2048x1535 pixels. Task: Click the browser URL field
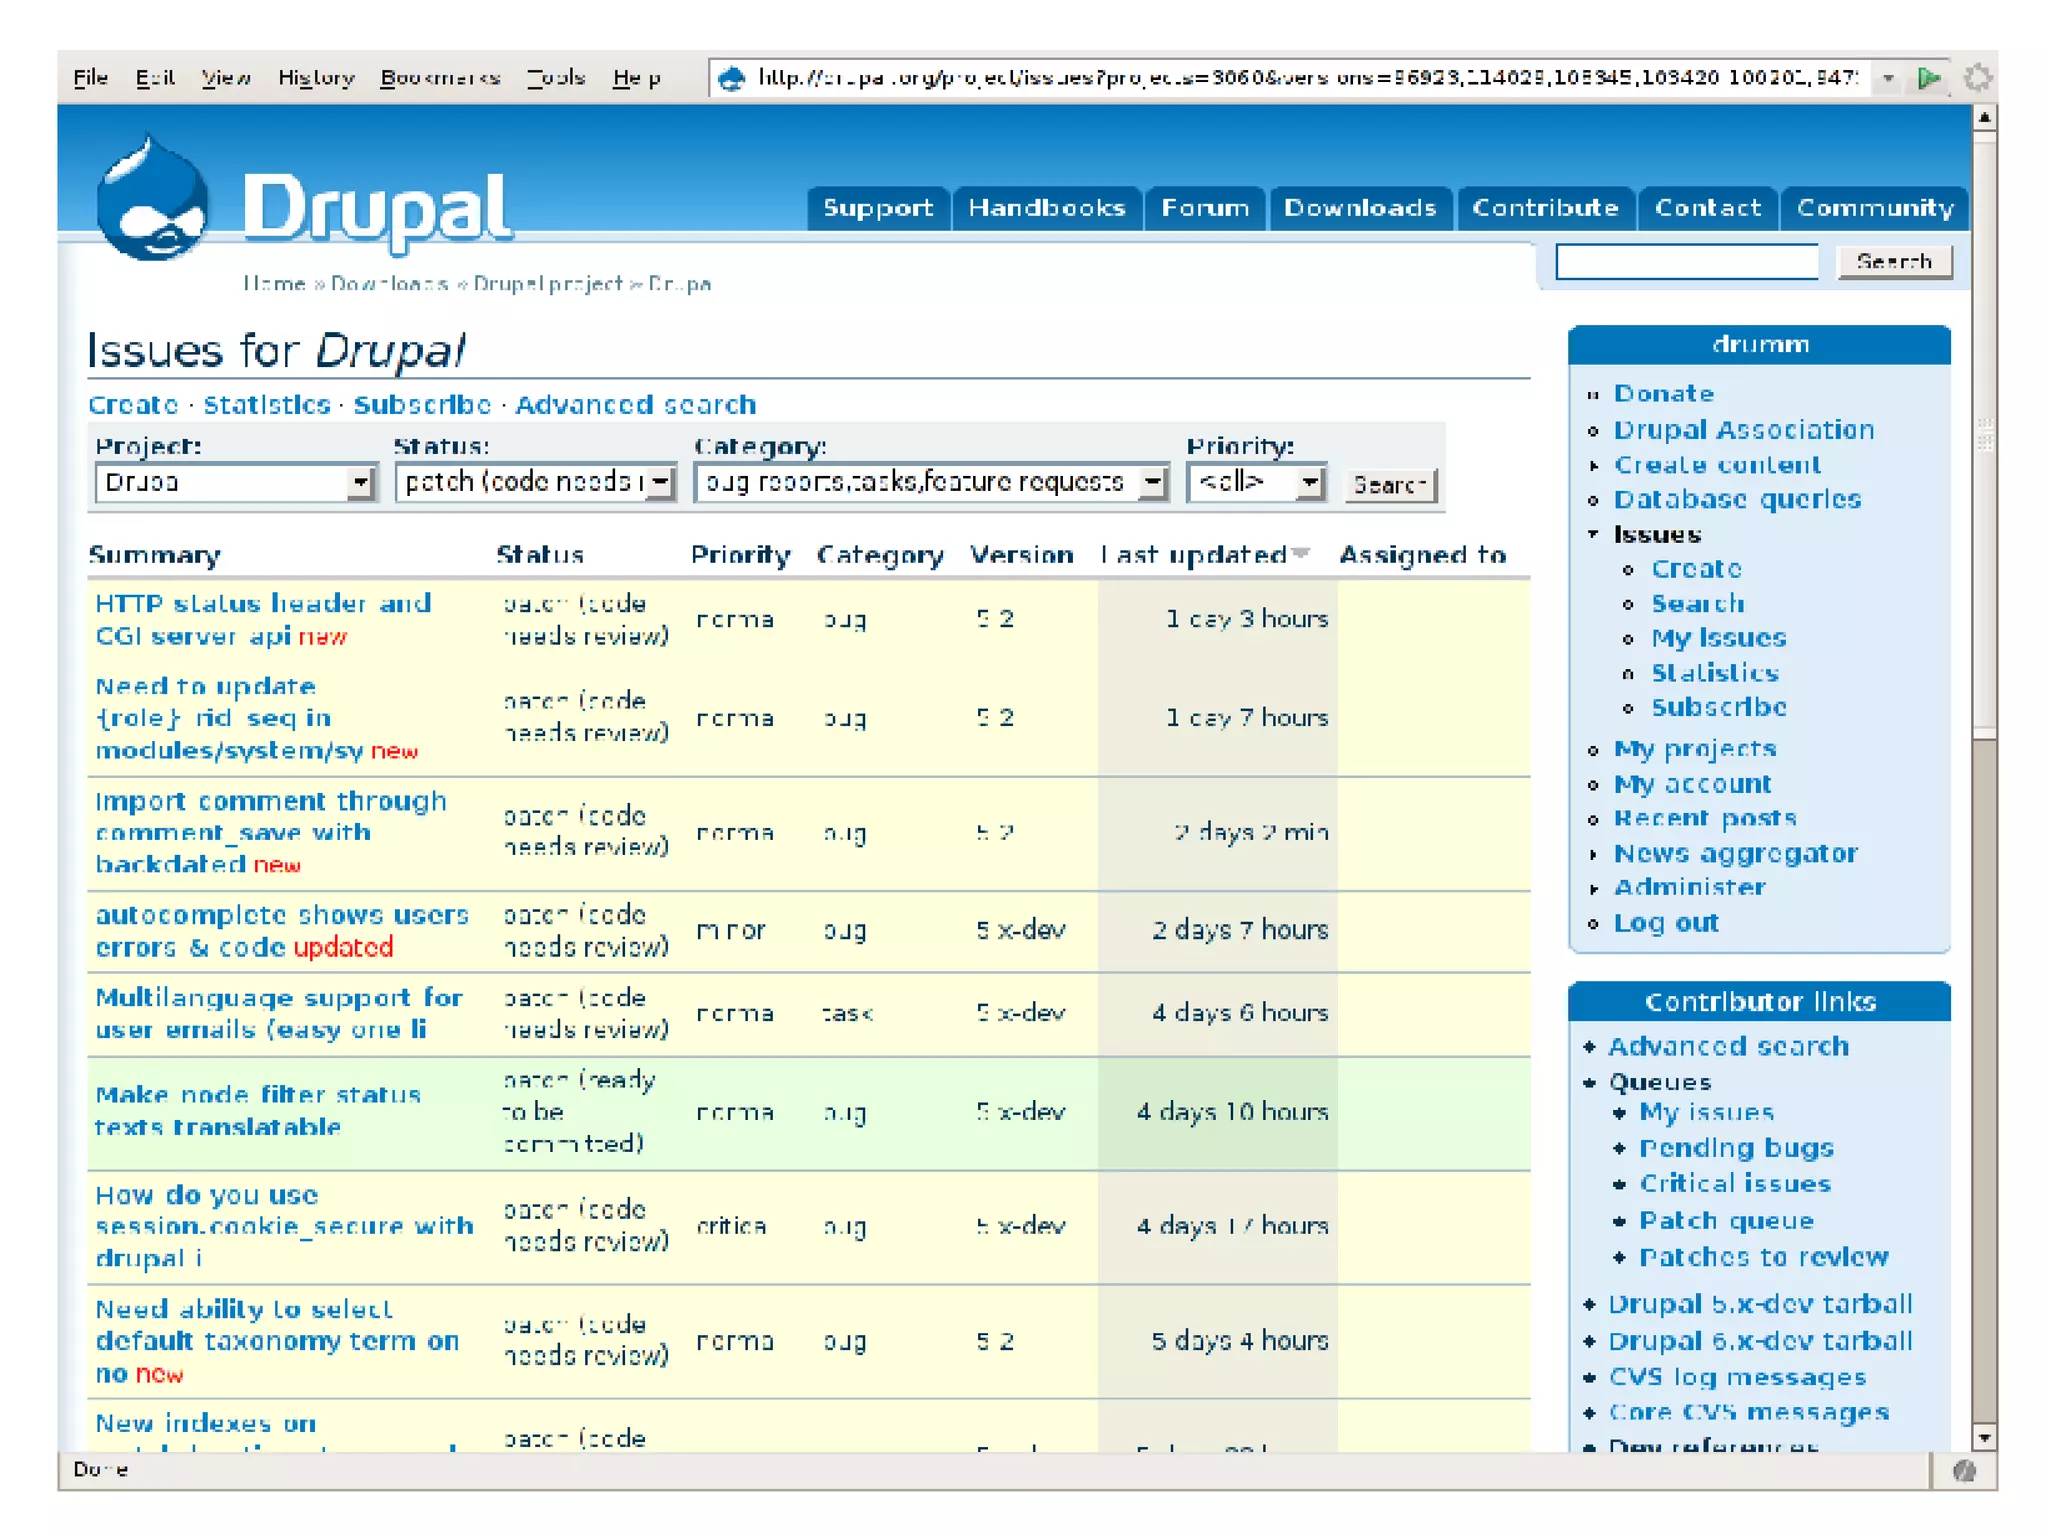click(x=1306, y=78)
